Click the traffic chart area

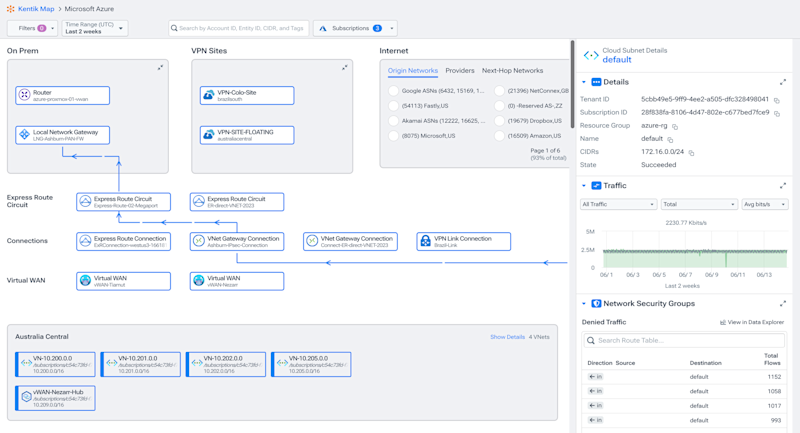tap(695, 250)
